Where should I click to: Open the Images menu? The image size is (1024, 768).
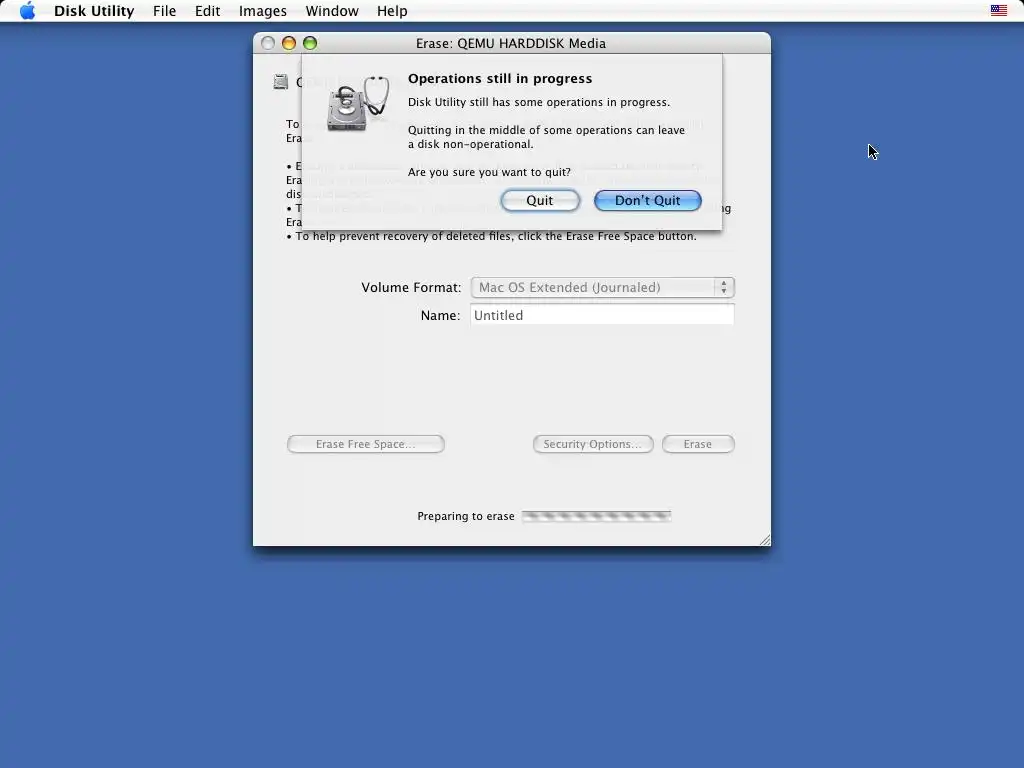263,11
